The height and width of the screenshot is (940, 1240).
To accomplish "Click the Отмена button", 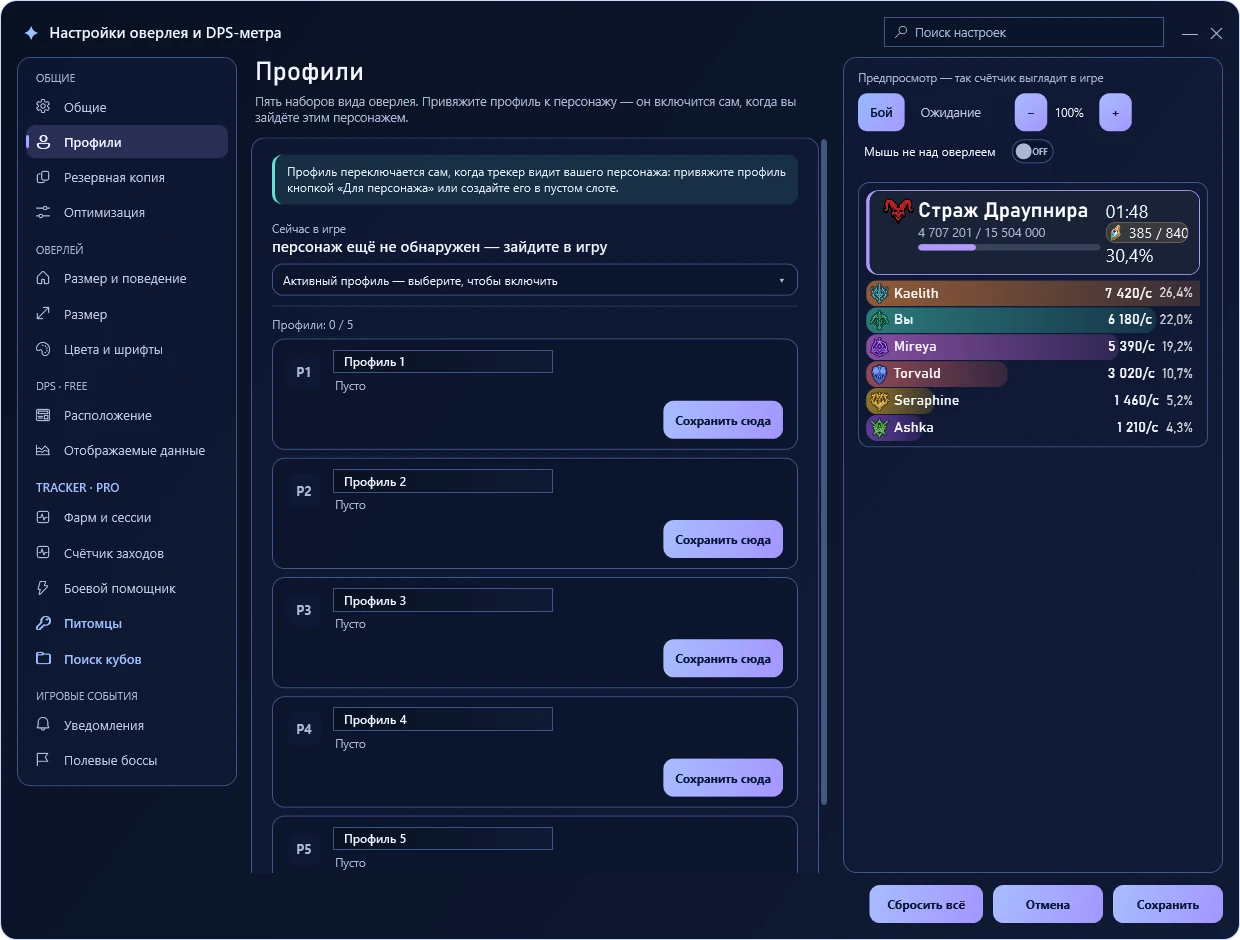I will pos(1048,905).
